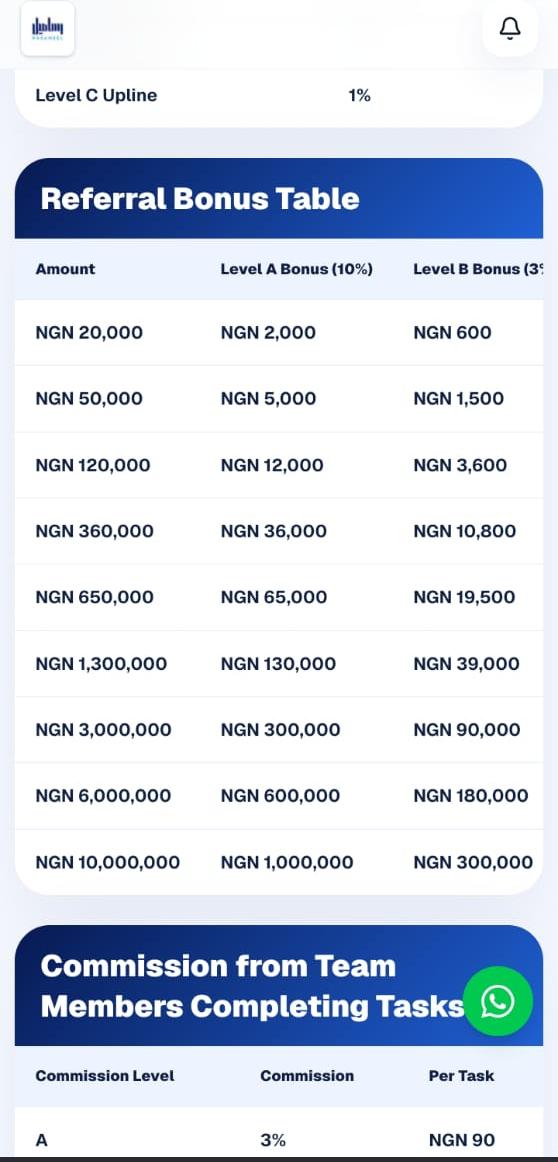Select the Referral Bonus Table heading
This screenshot has width=558, height=1162.
point(200,199)
